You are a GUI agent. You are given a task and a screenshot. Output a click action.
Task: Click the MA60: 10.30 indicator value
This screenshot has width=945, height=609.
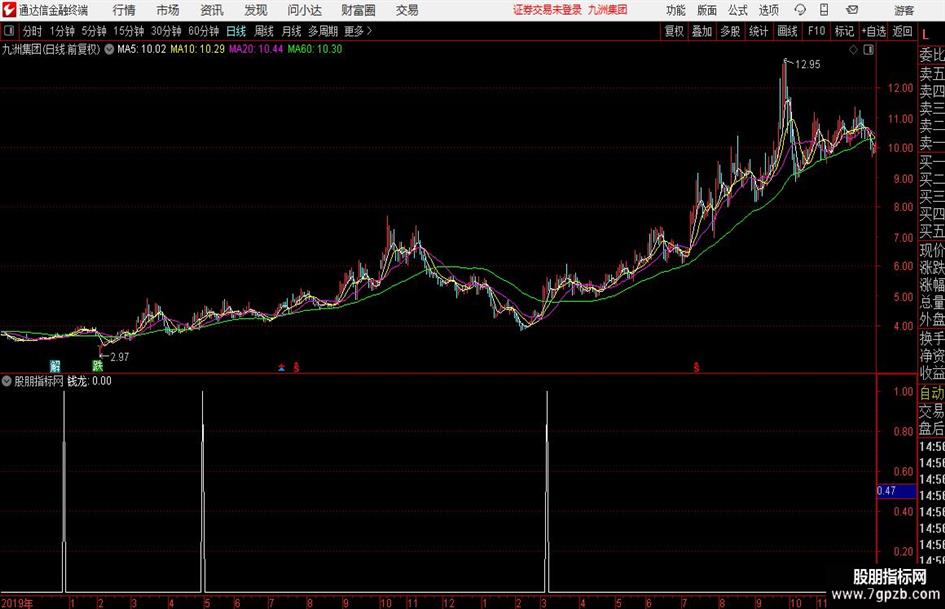(x=315, y=49)
